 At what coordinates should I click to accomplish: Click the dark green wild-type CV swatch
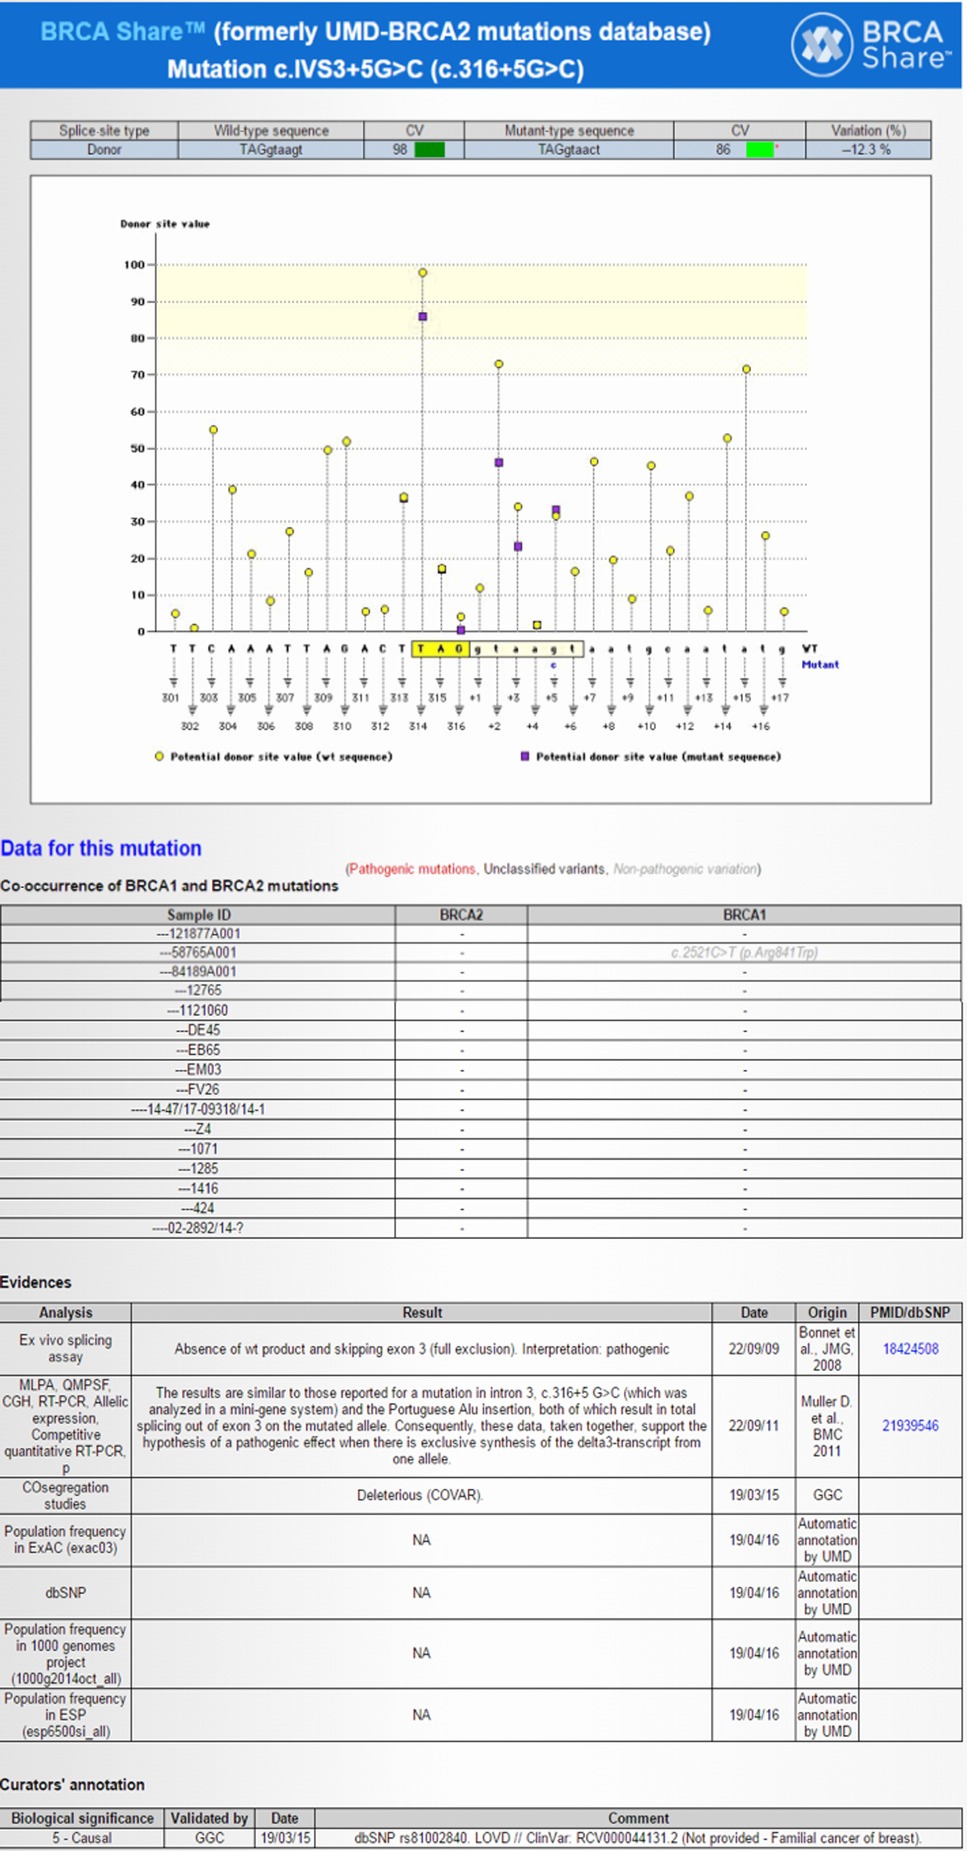(430, 150)
